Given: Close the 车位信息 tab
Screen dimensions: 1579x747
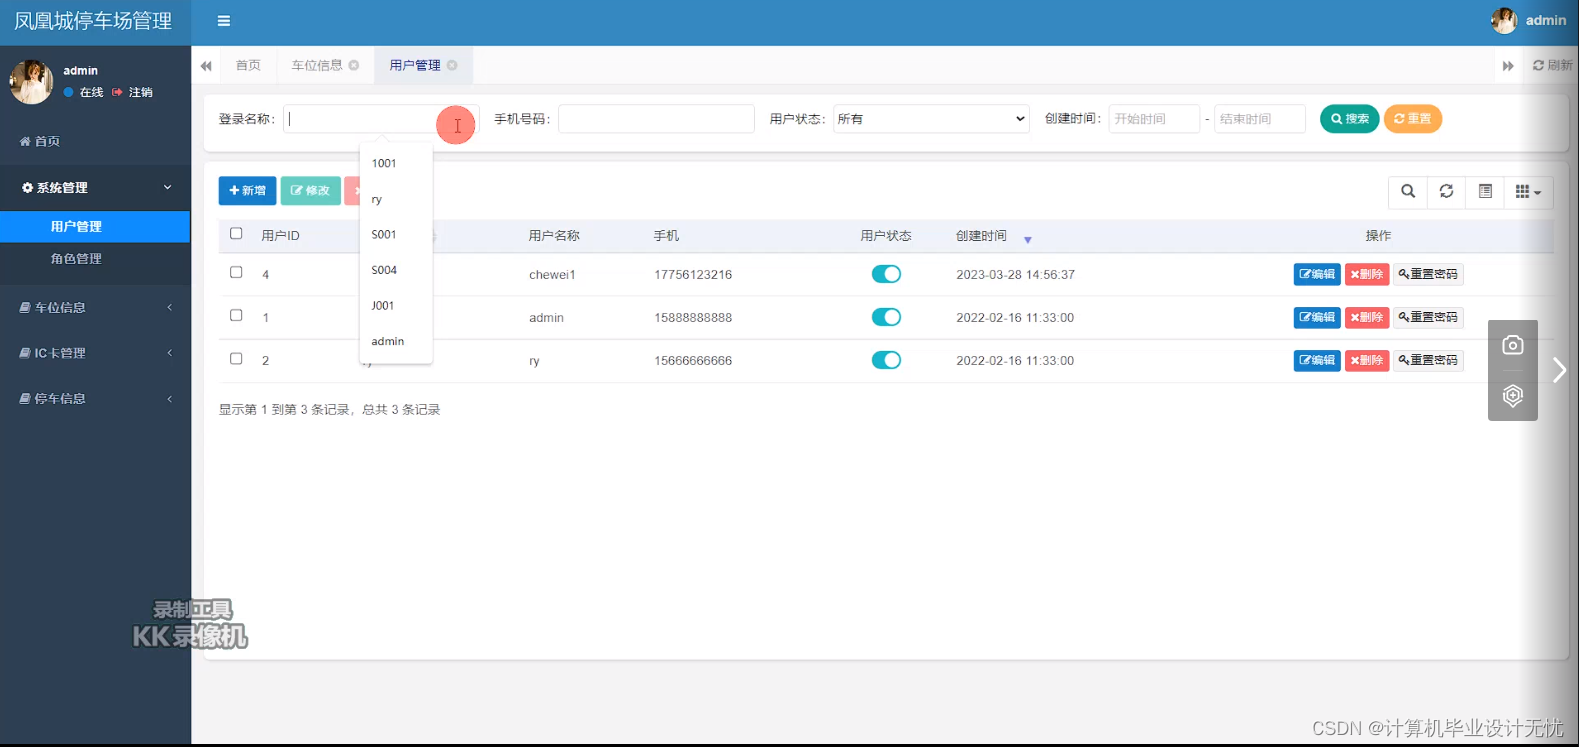Looking at the screenshot, I should [354, 65].
